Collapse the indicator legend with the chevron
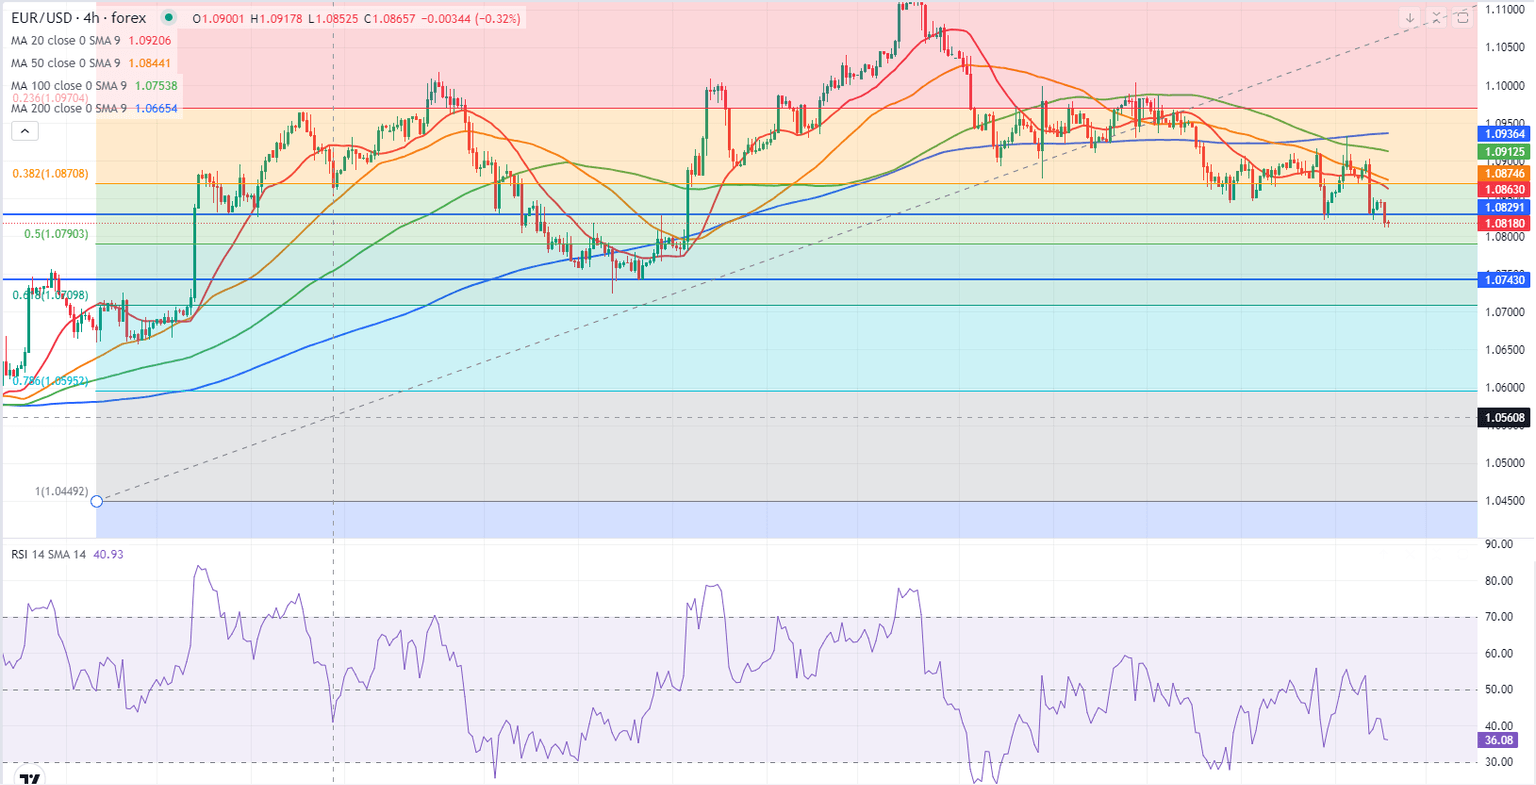The width and height of the screenshot is (1536, 785). pos(24,131)
